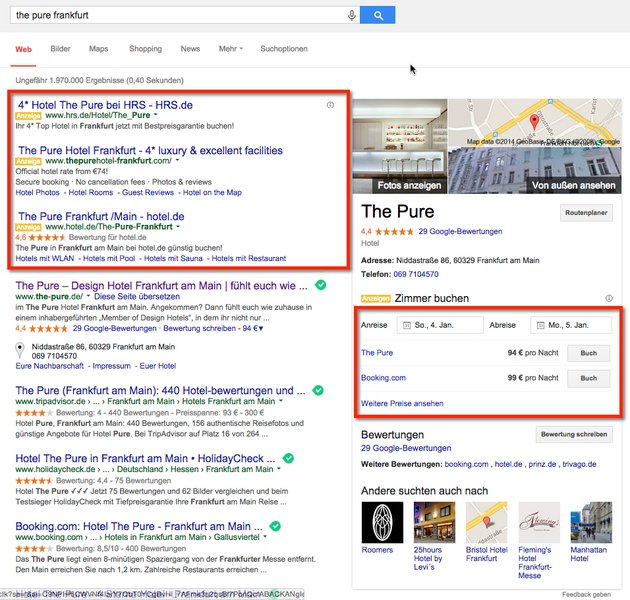Image resolution: width=630 pixels, height=600 pixels.
Task: Click Buch button for Booking.com price
Action: [x=588, y=378]
